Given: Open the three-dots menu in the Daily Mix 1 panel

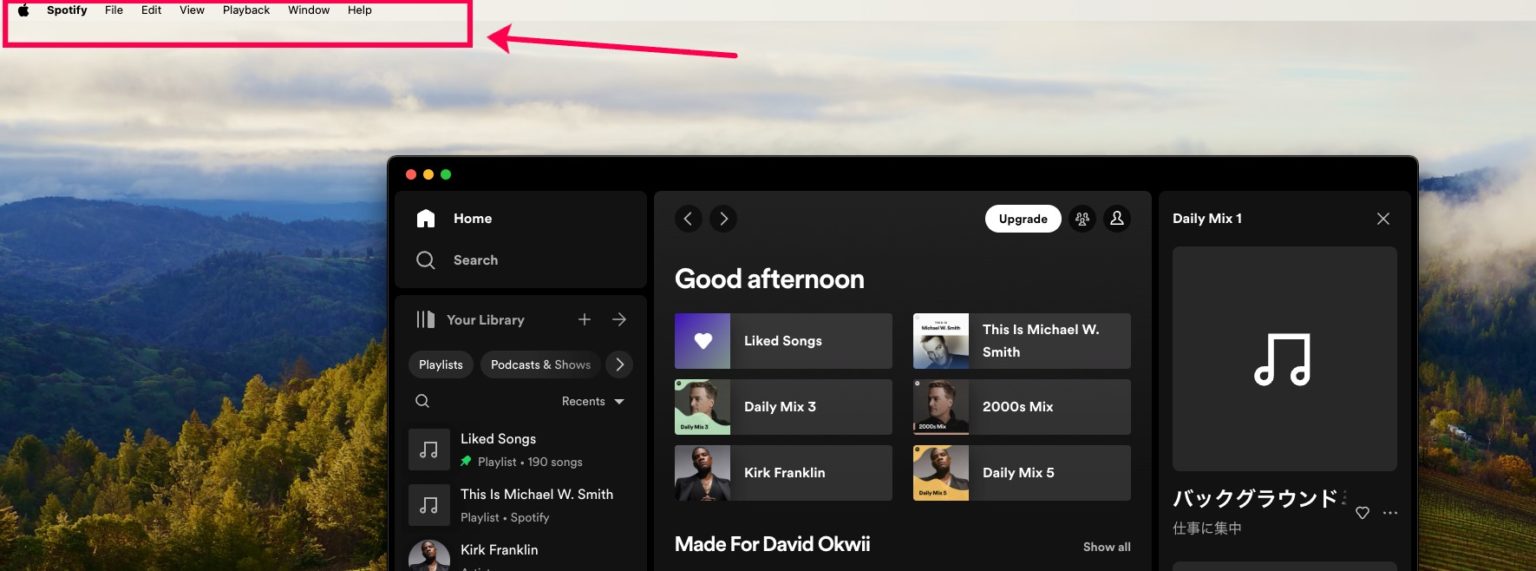Looking at the screenshot, I should [x=1390, y=513].
